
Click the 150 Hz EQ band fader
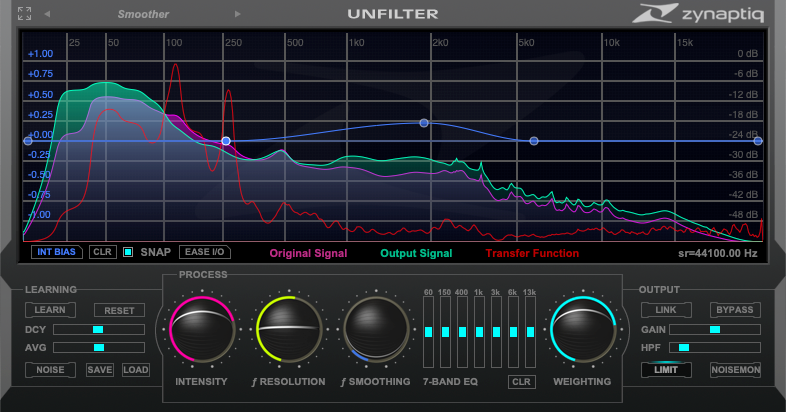point(446,332)
